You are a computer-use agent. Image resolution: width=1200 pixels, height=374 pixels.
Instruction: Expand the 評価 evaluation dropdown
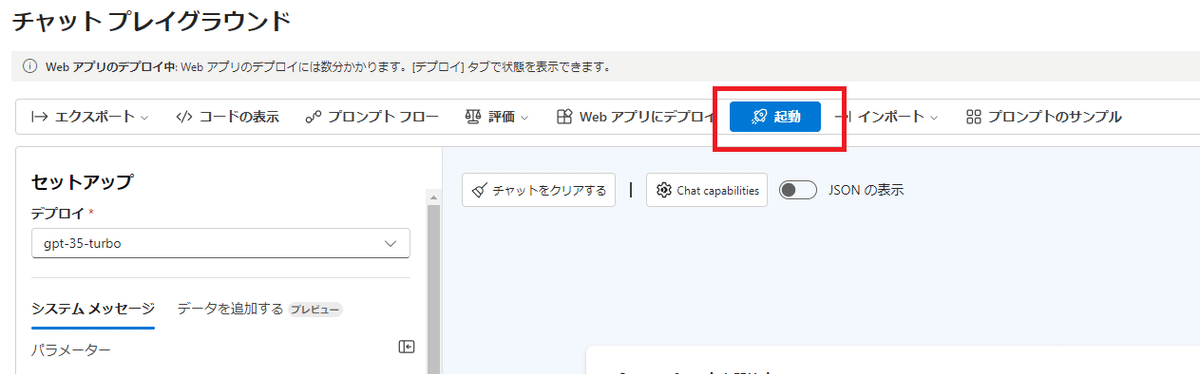497,117
